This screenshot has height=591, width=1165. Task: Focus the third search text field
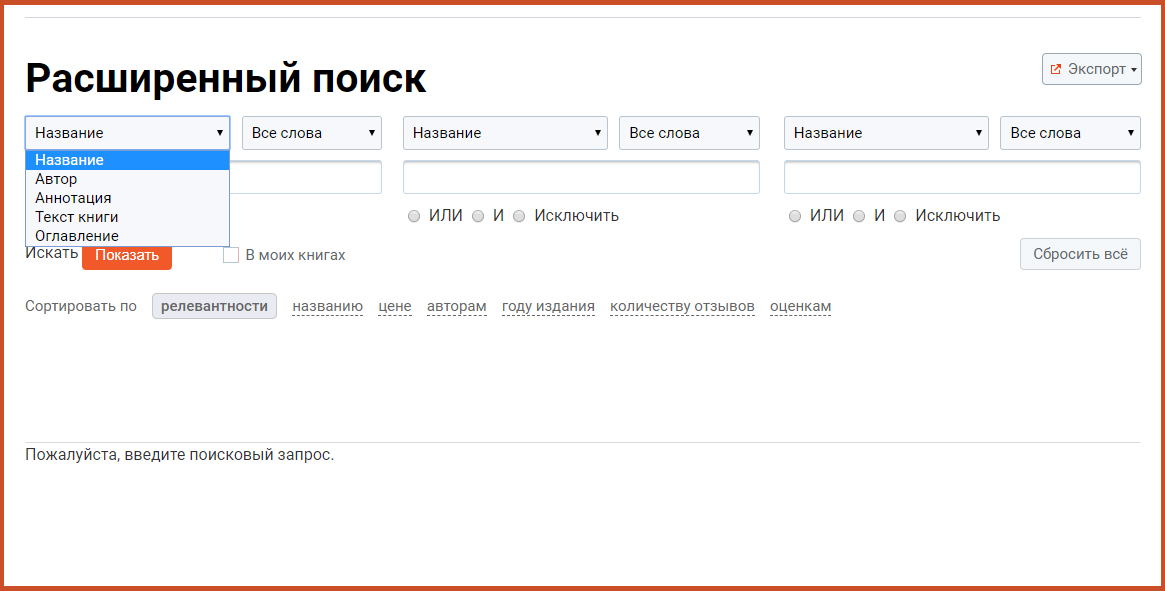(x=962, y=178)
